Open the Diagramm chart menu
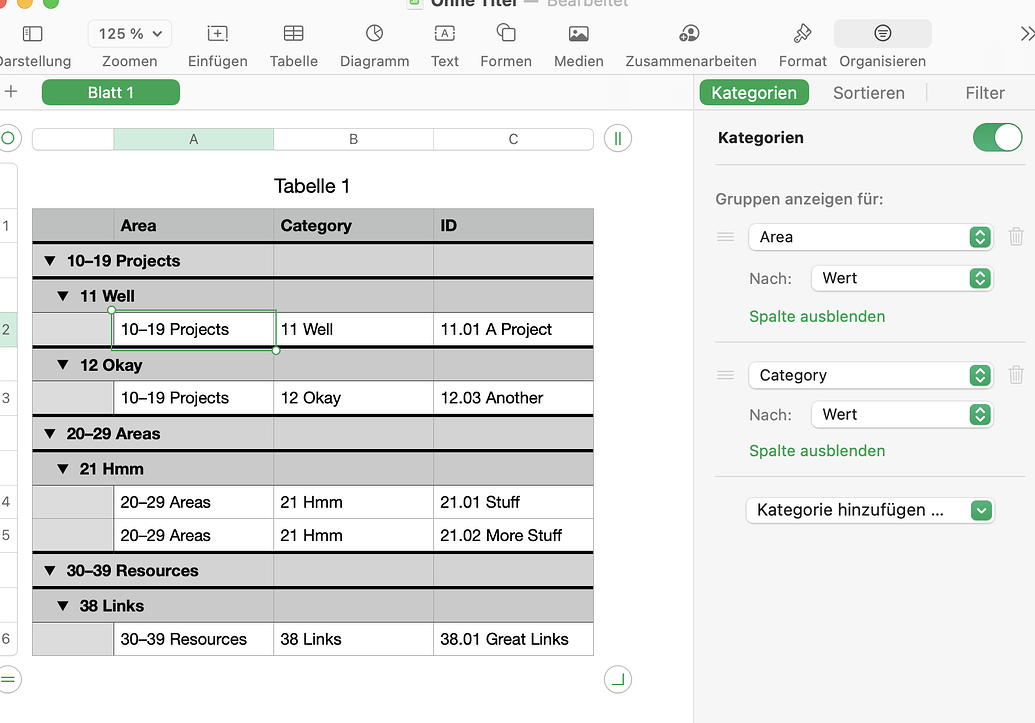The width and height of the screenshot is (1035, 723). 374,34
